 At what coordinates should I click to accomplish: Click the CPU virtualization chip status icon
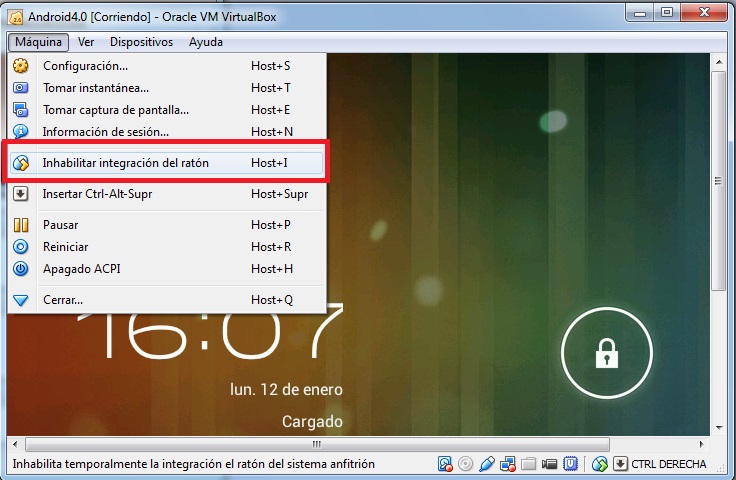tap(570, 464)
